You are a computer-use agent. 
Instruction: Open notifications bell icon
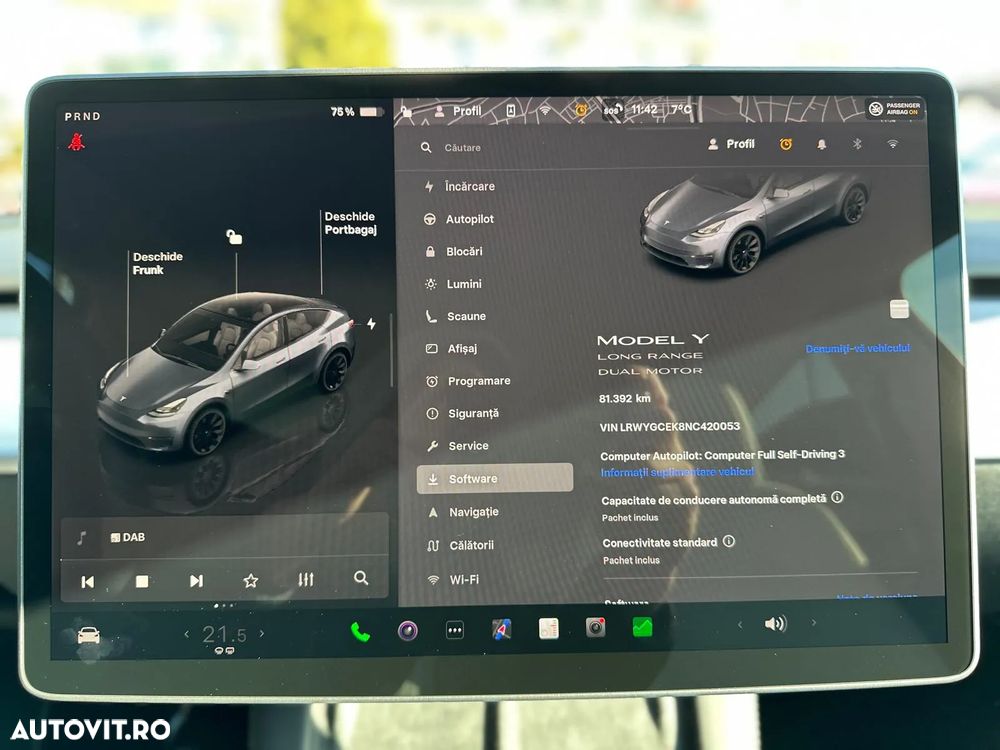pos(821,144)
